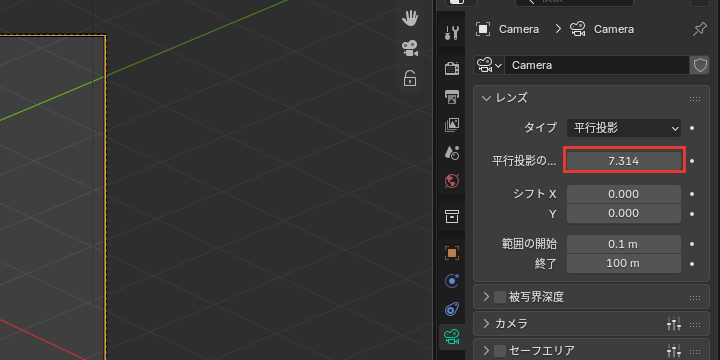
Task: Open the Physics properties tab
Action: click(452, 281)
